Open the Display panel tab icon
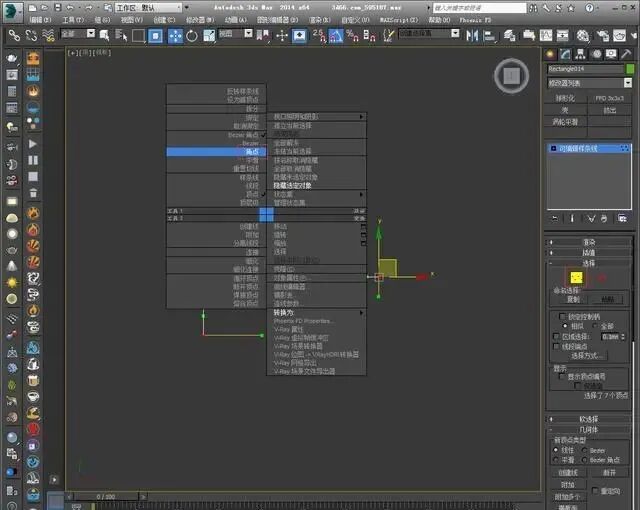Screen dimensions: 640x510 pyautogui.click(x=611, y=54)
